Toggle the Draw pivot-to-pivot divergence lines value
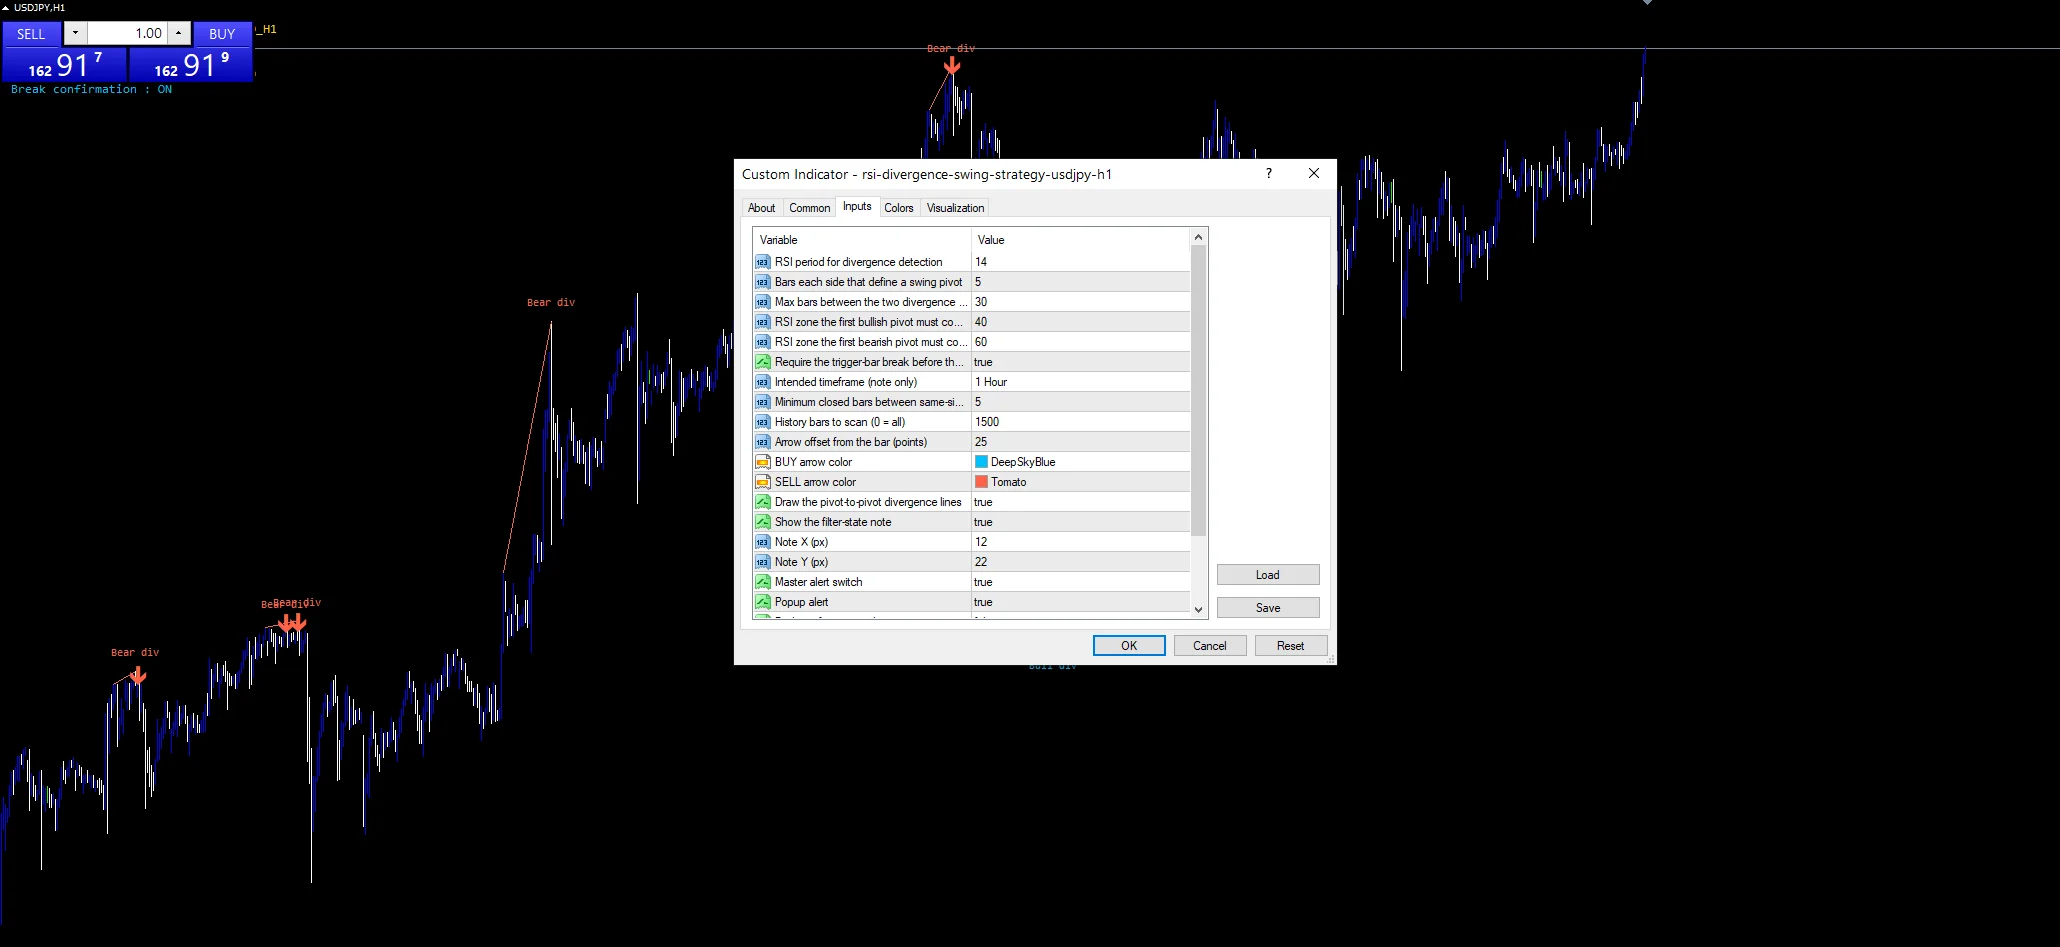This screenshot has height=947, width=2060. click(x=1080, y=502)
